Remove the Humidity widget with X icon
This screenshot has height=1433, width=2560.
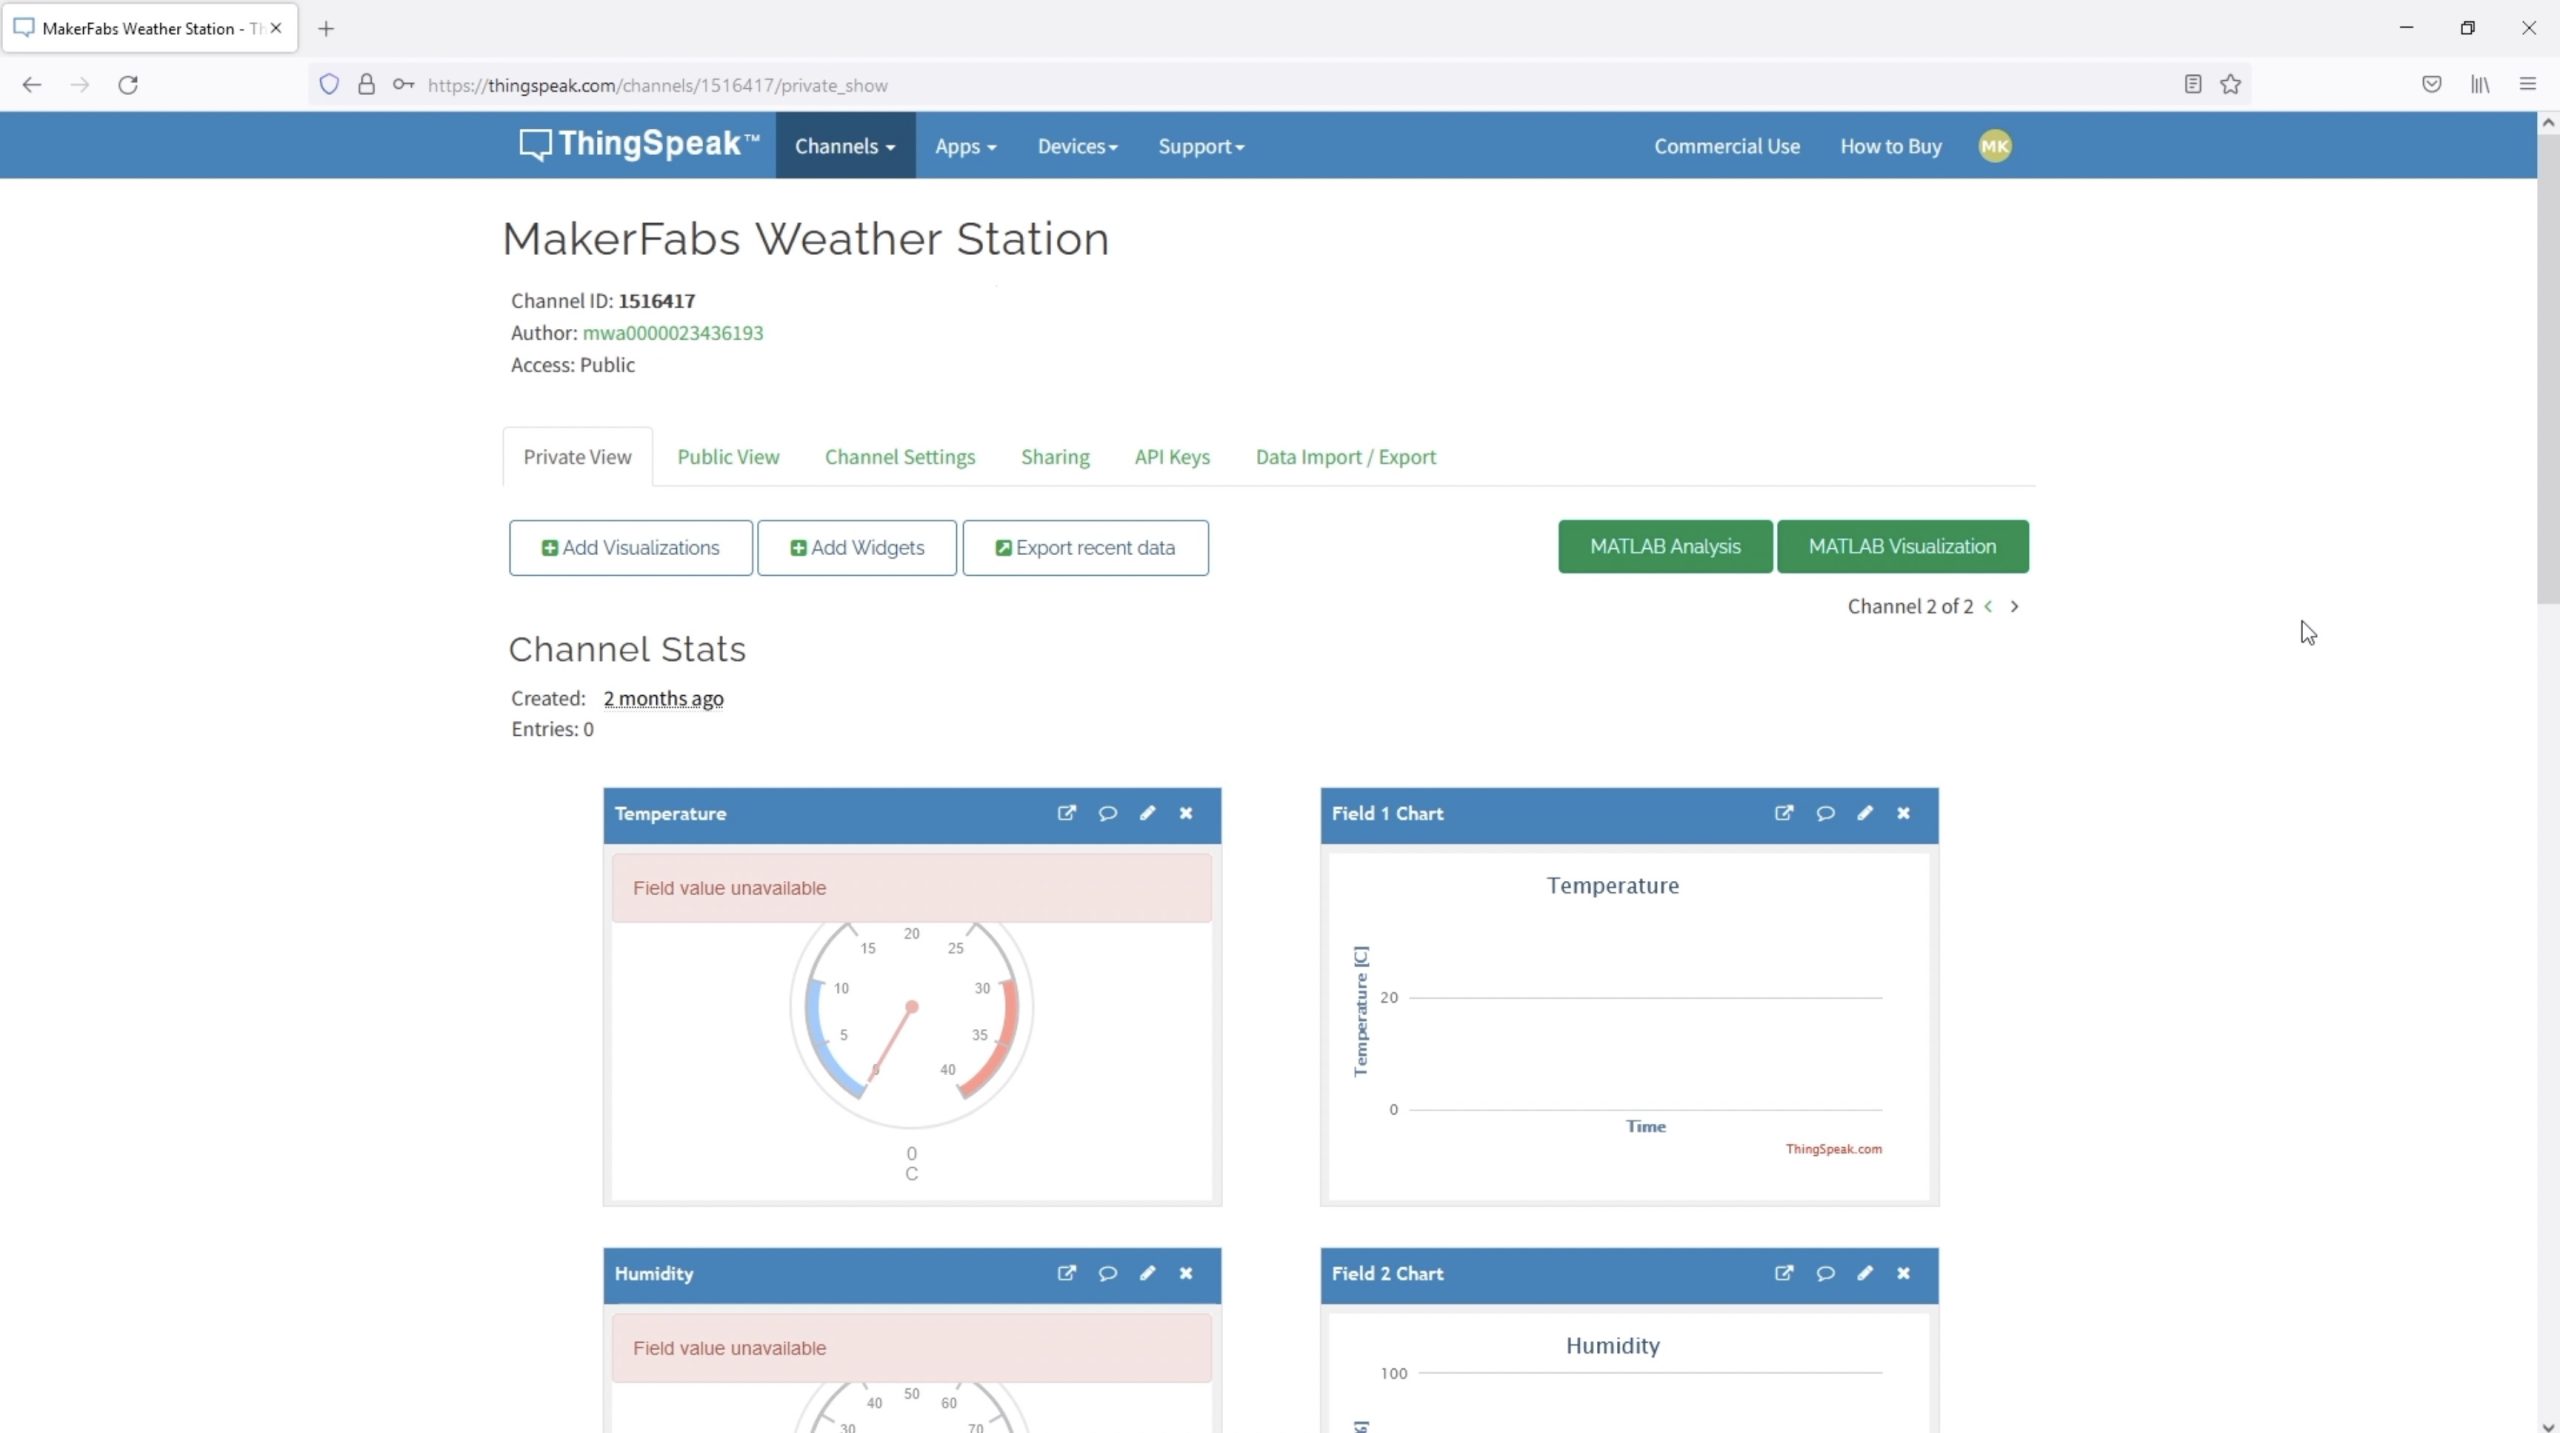1186,1273
